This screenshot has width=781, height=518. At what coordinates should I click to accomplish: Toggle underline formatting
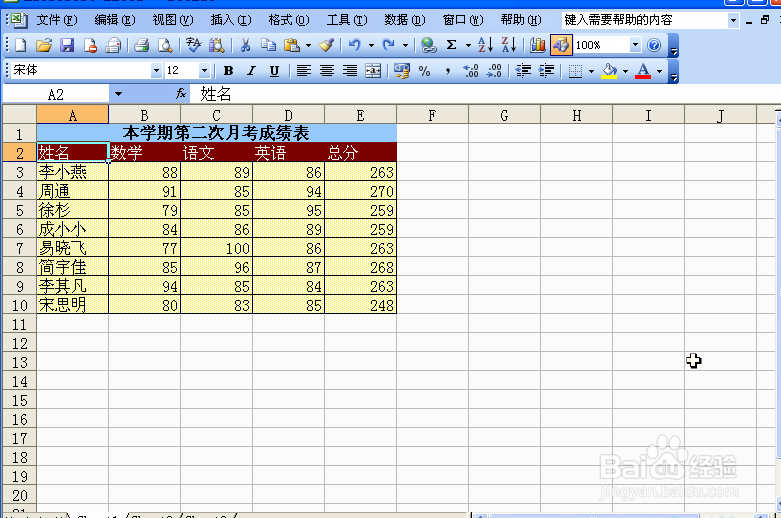(x=274, y=71)
